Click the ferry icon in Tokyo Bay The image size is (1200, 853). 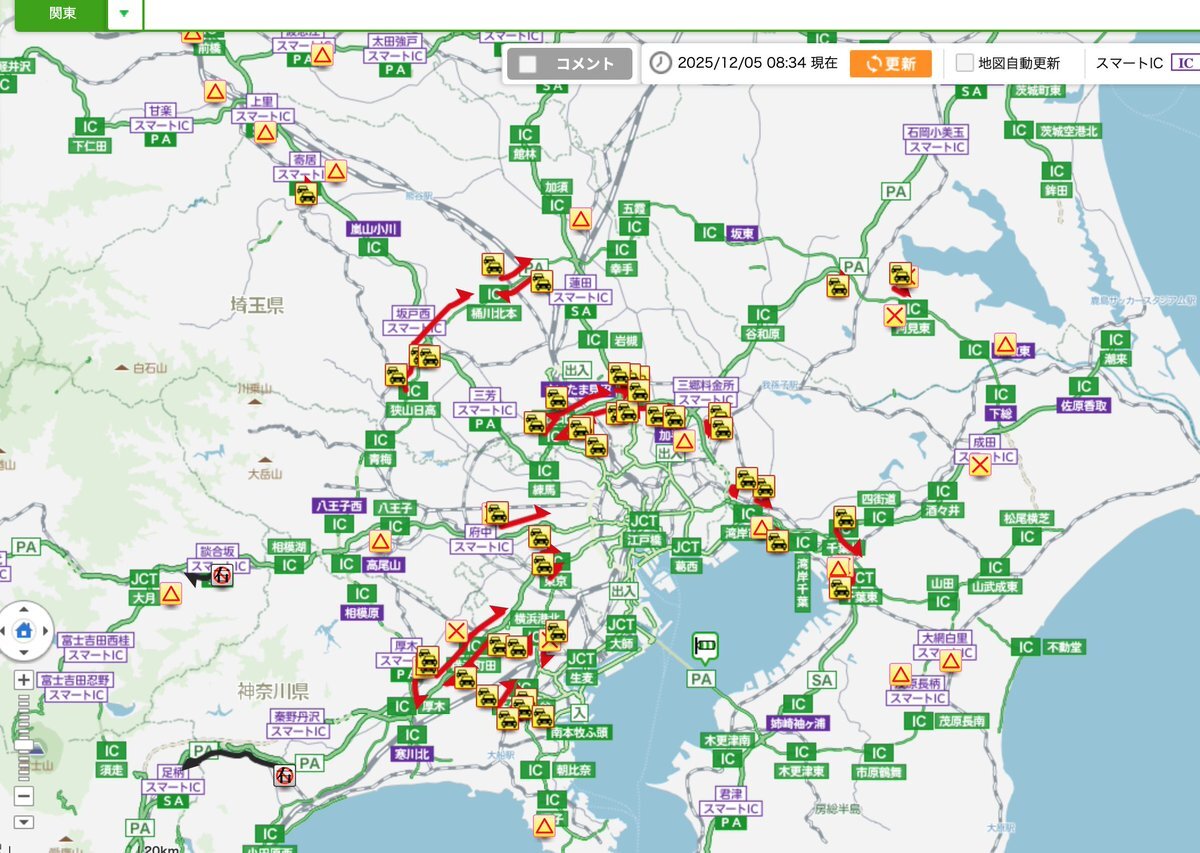(705, 647)
